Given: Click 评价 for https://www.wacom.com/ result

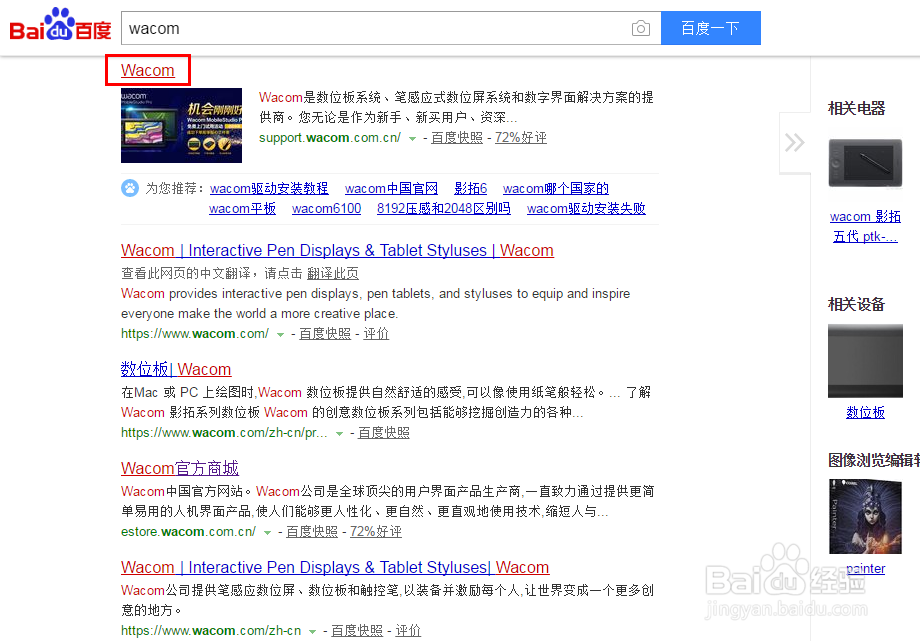Looking at the screenshot, I should 376,334.
